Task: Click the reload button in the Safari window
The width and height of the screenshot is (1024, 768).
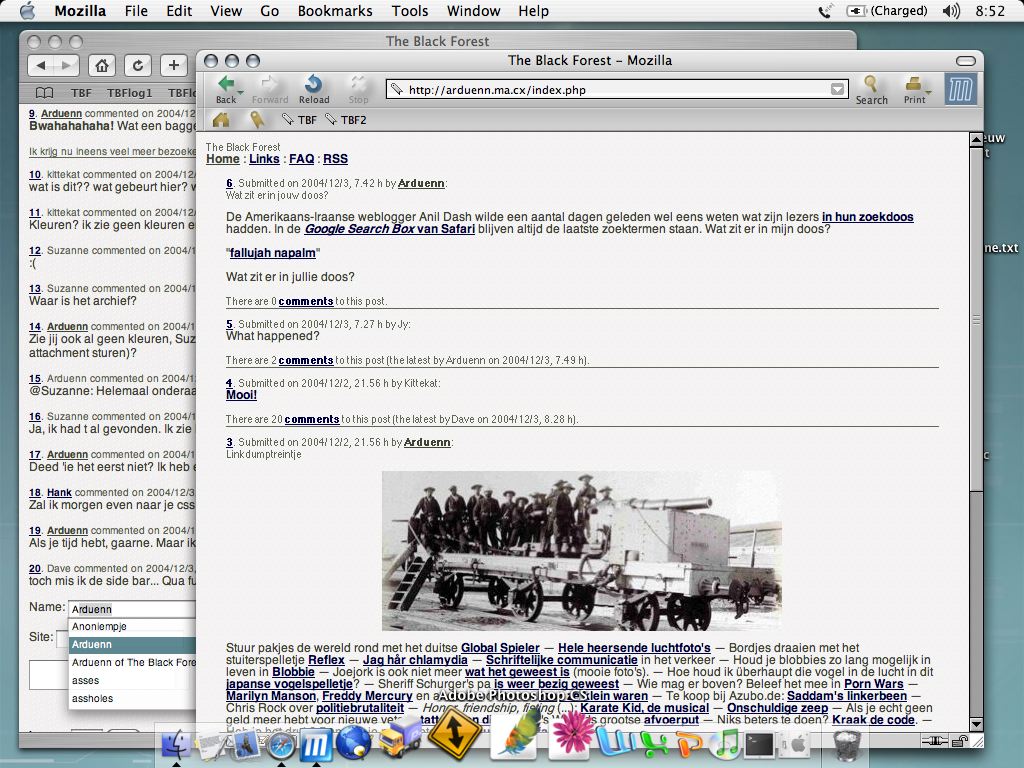Action: pyautogui.click(x=137, y=65)
